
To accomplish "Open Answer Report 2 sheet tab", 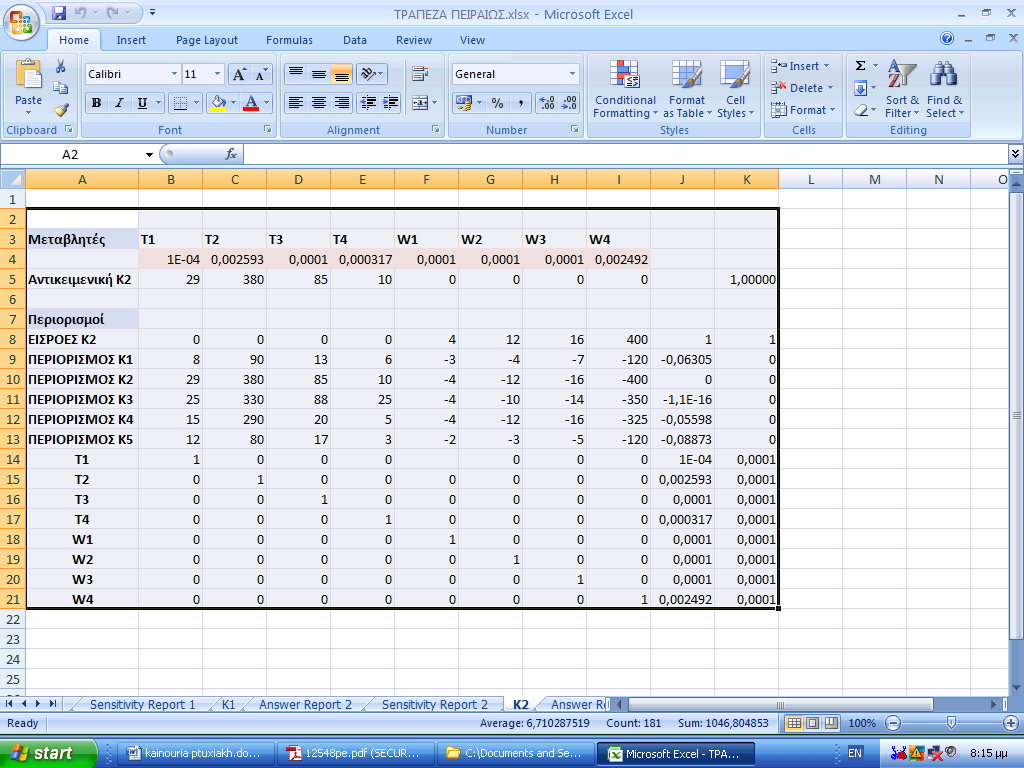I will 305,705.
